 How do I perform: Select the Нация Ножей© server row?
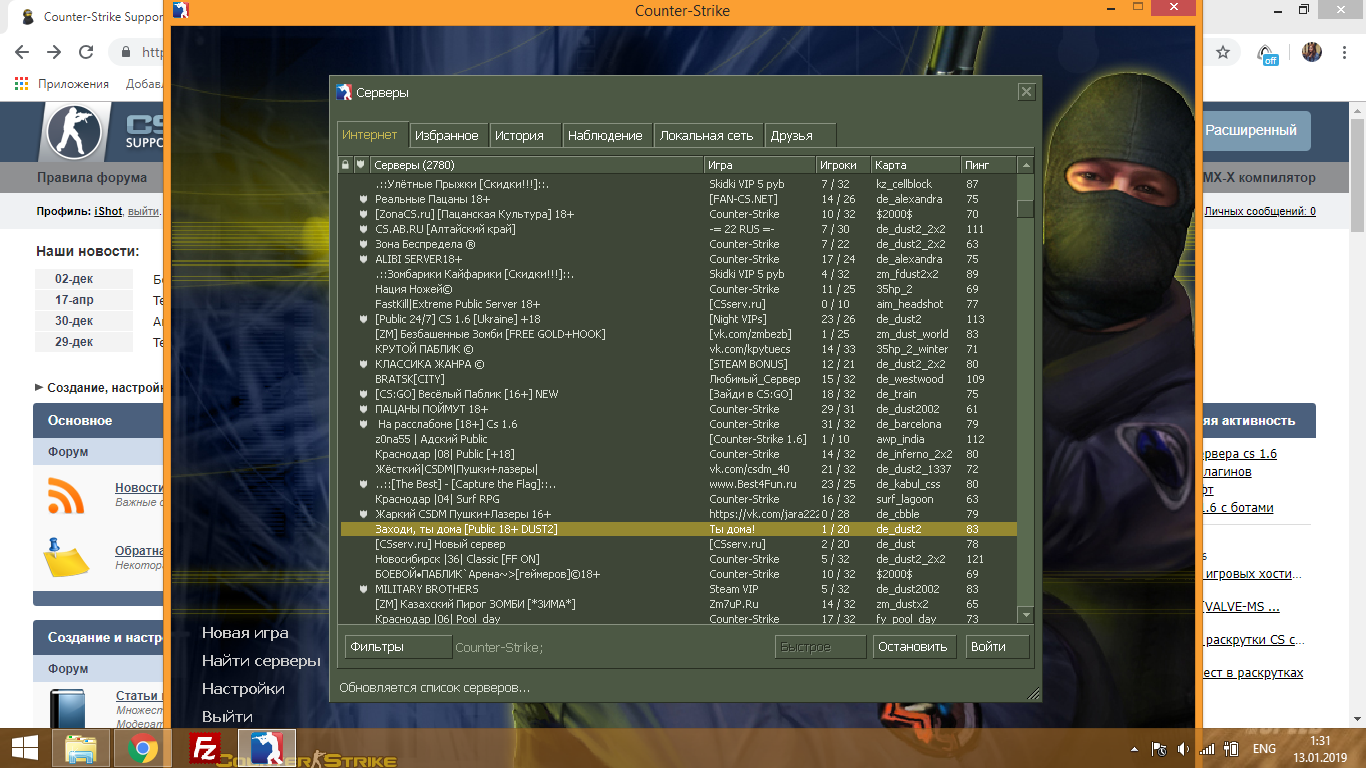679,289
